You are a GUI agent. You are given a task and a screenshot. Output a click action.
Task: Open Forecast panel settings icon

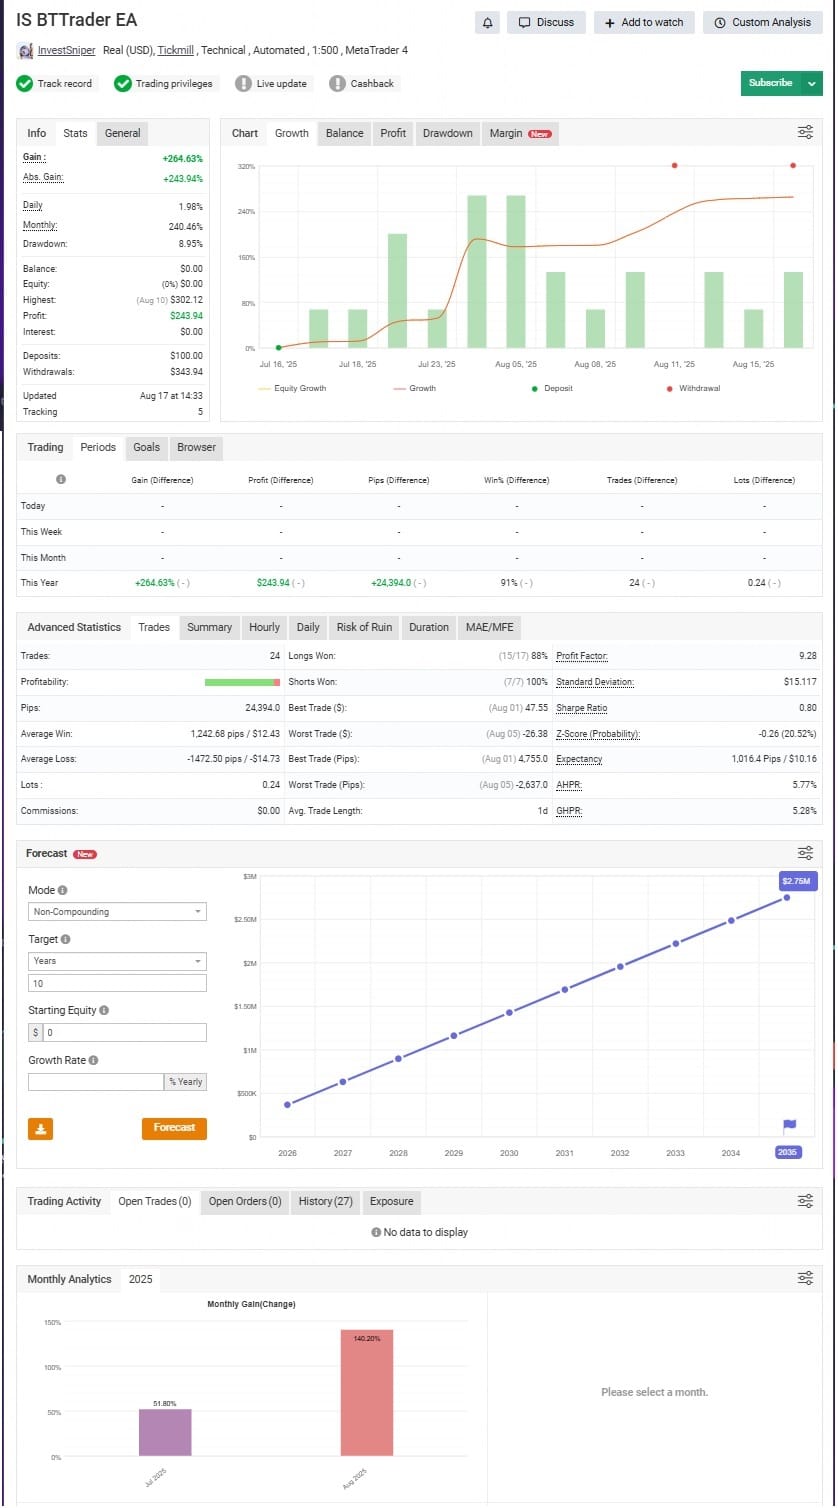click(805, 853)
